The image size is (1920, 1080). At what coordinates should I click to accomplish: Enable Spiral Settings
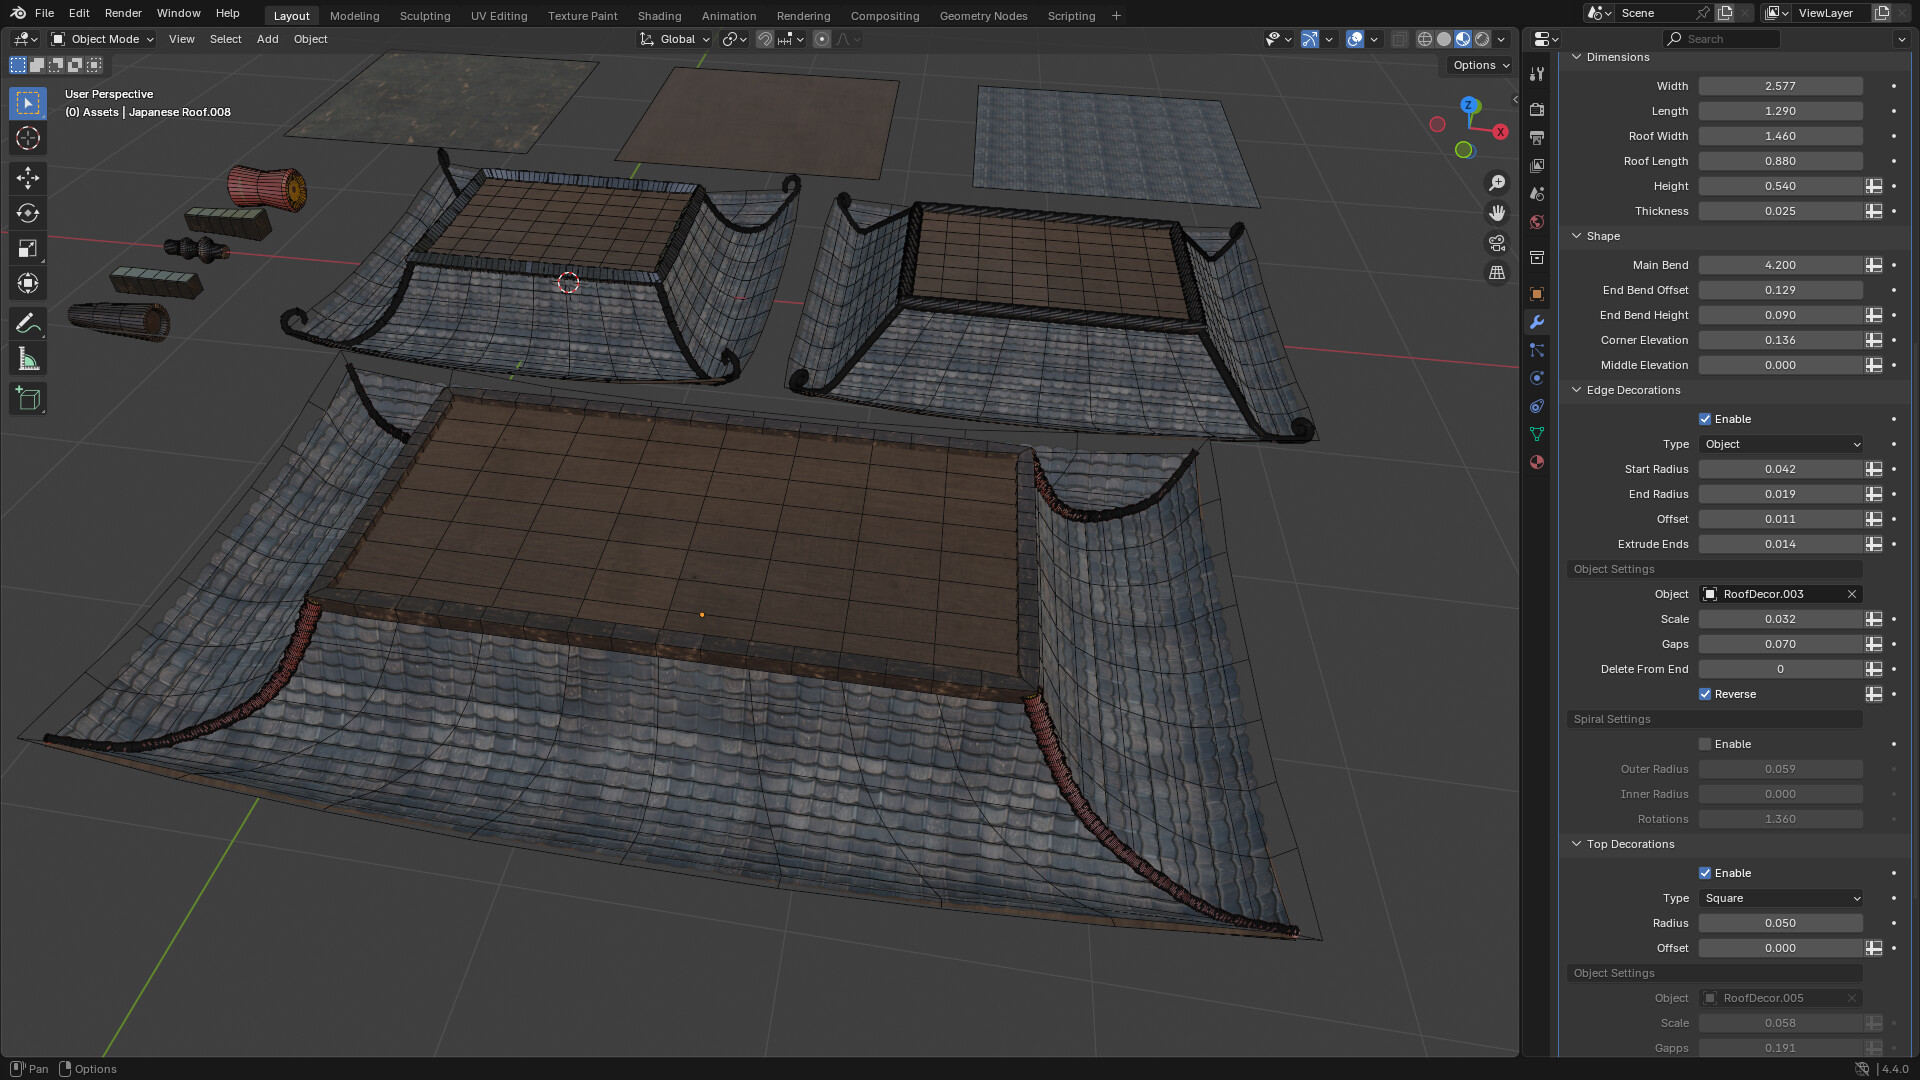[x=1706, y=744]
